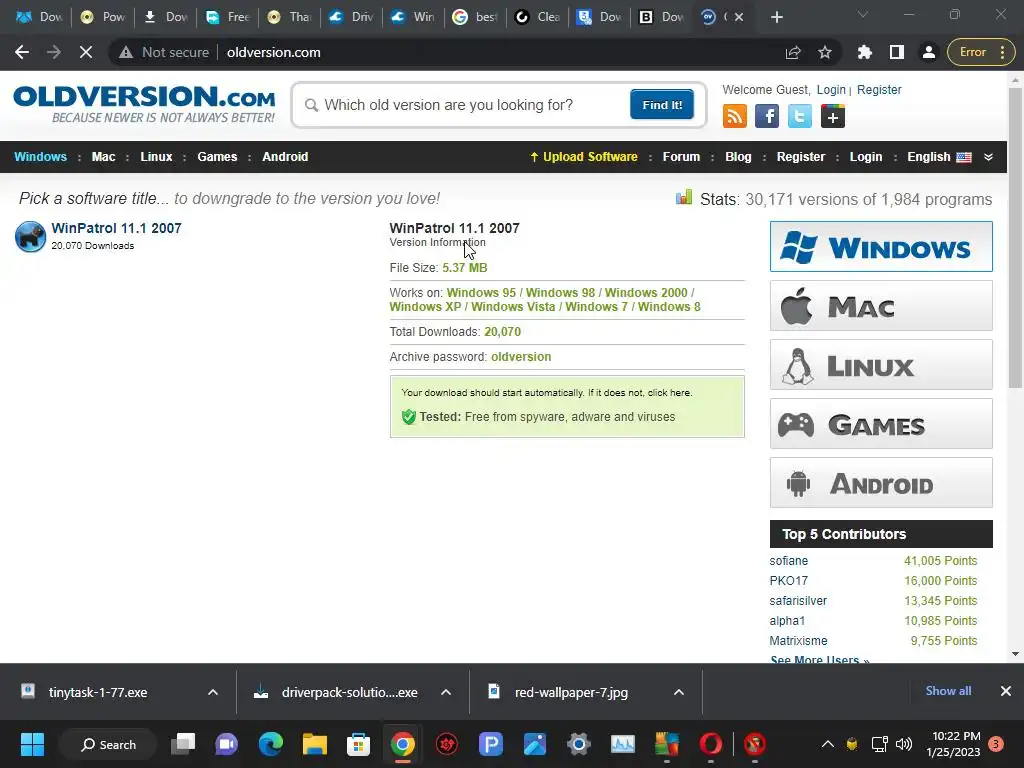Click Register link near Welcome Guest
This screenshot has width=1024, height=768.
coord(878,89)
